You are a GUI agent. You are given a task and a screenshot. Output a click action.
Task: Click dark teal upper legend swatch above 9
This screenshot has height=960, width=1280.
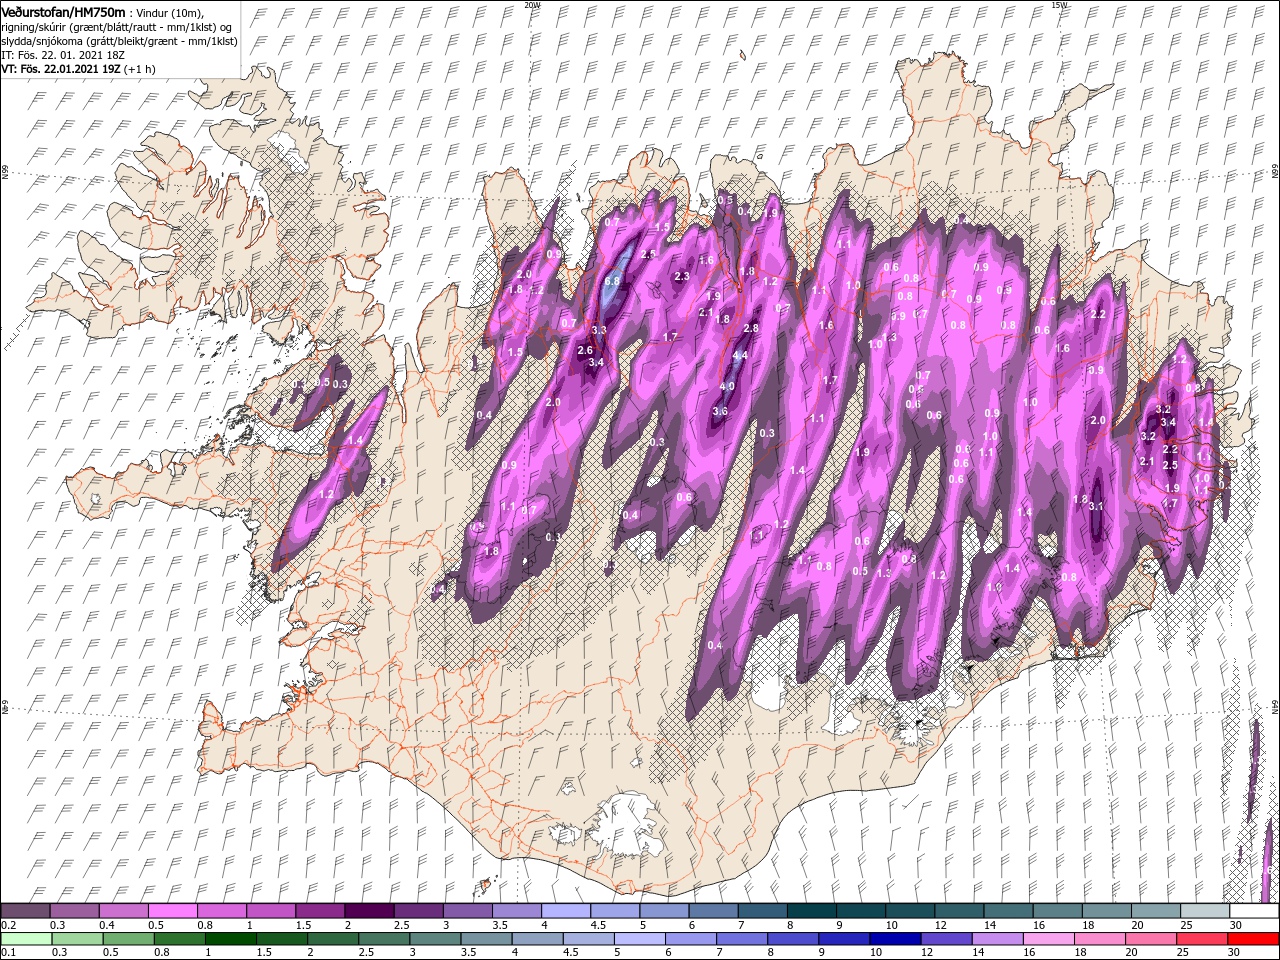pyautogui.click(x=860, y=911)
